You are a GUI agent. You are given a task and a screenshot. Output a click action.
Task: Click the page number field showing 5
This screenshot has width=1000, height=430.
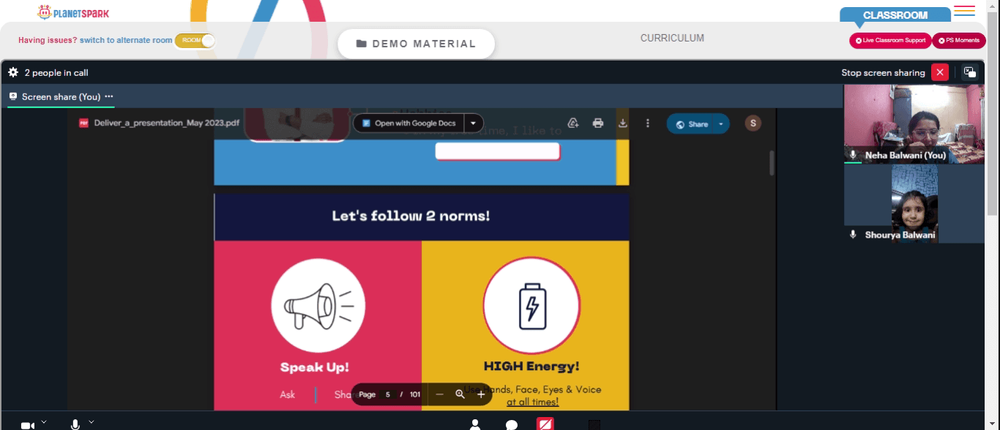387,394
